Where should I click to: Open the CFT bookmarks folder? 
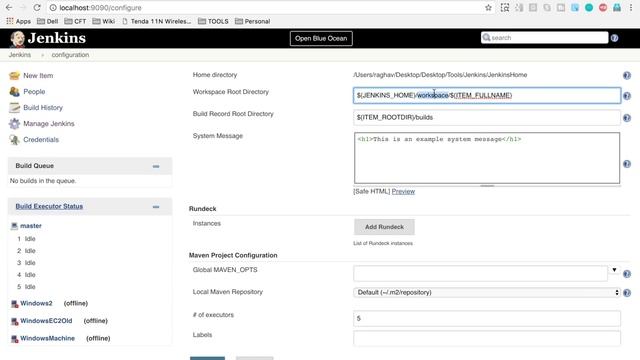tap(75, 21)
